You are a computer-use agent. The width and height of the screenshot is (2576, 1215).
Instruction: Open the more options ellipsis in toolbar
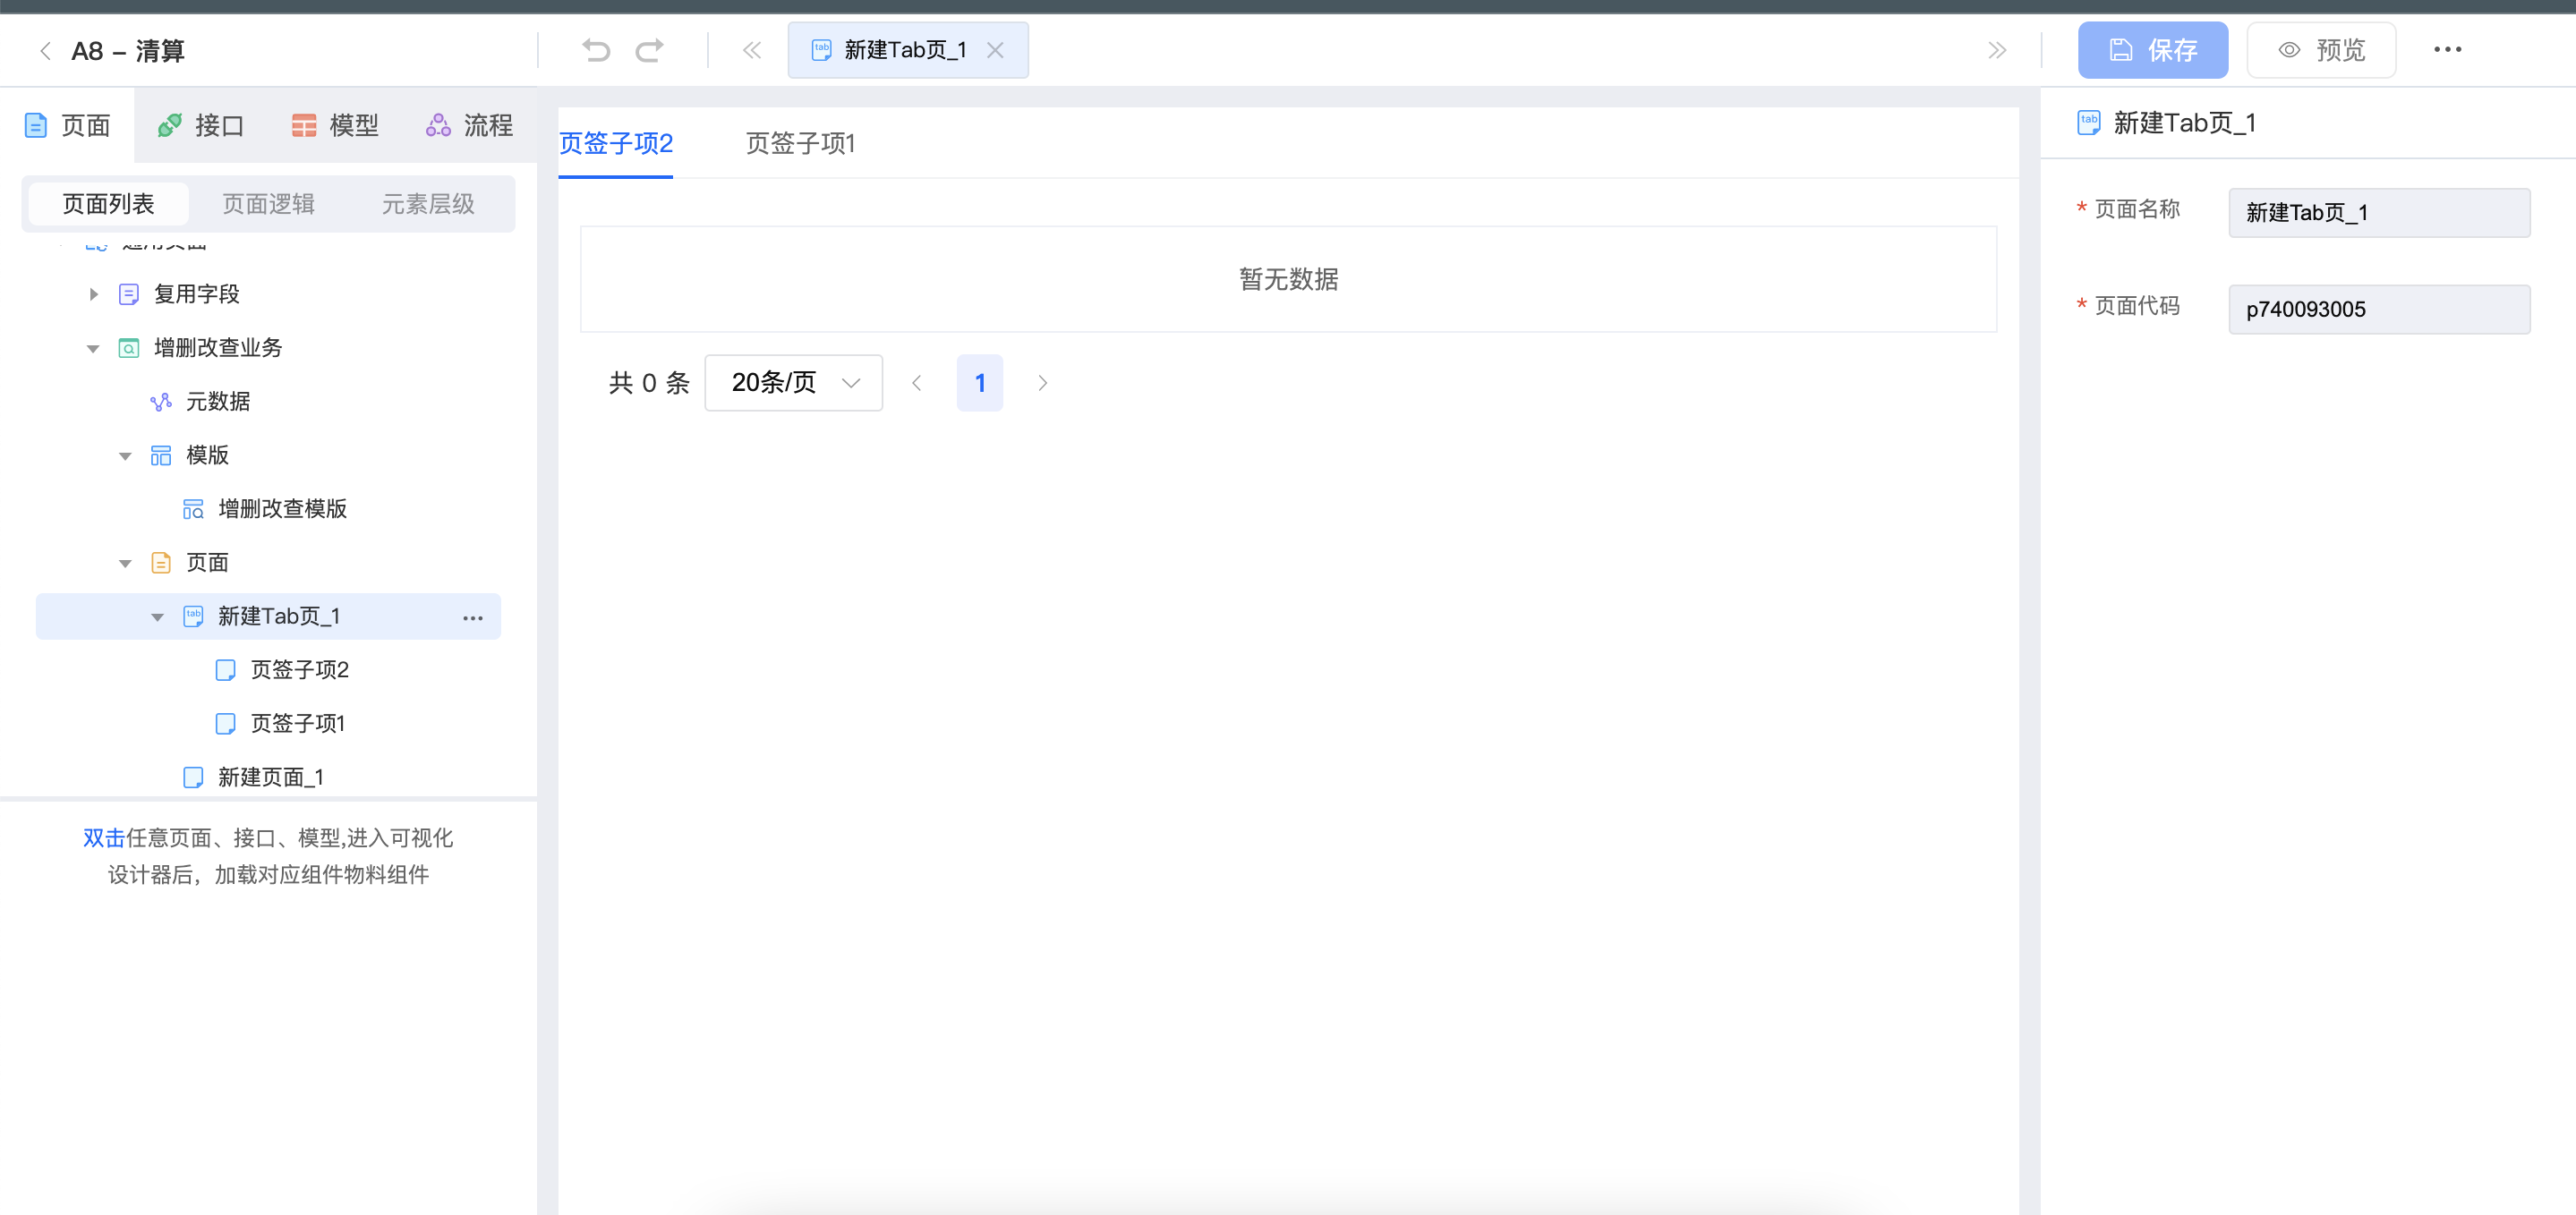(2447, 50)
